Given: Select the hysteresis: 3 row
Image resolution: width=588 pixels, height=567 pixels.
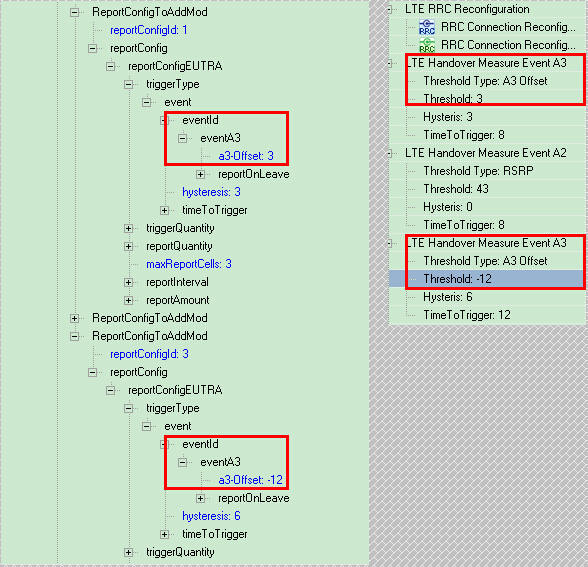Looking at the screenshot, I should click(211, 192).
